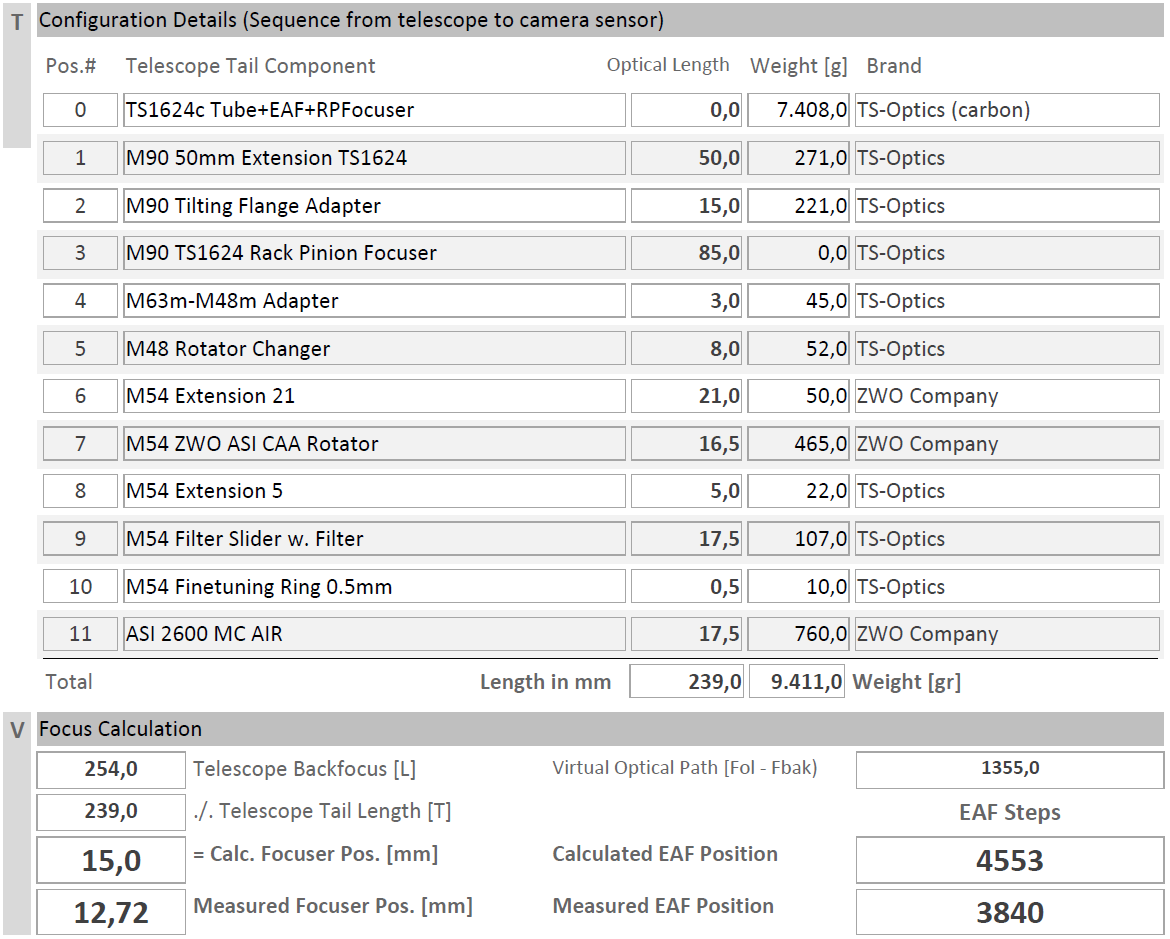This screenshot has width=1170, height=939.
Task: Click the Telescope Tail Component column header
Action: pos(251,66)
